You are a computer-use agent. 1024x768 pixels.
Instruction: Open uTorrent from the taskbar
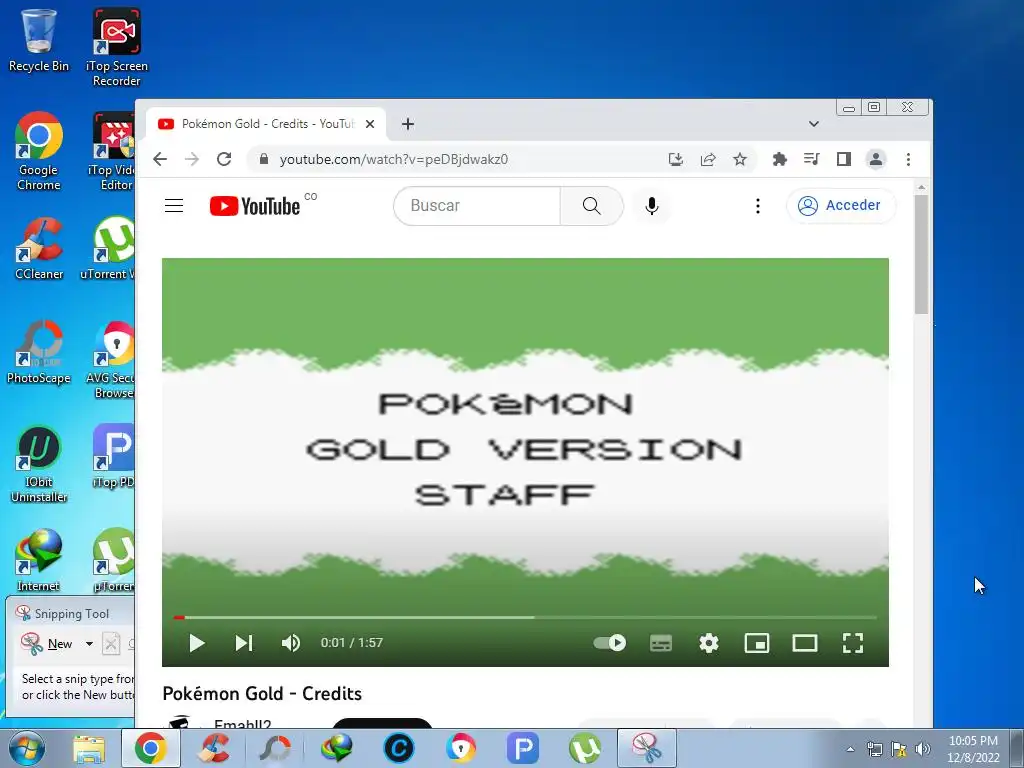pyautogui.click(x=585, y=748)
